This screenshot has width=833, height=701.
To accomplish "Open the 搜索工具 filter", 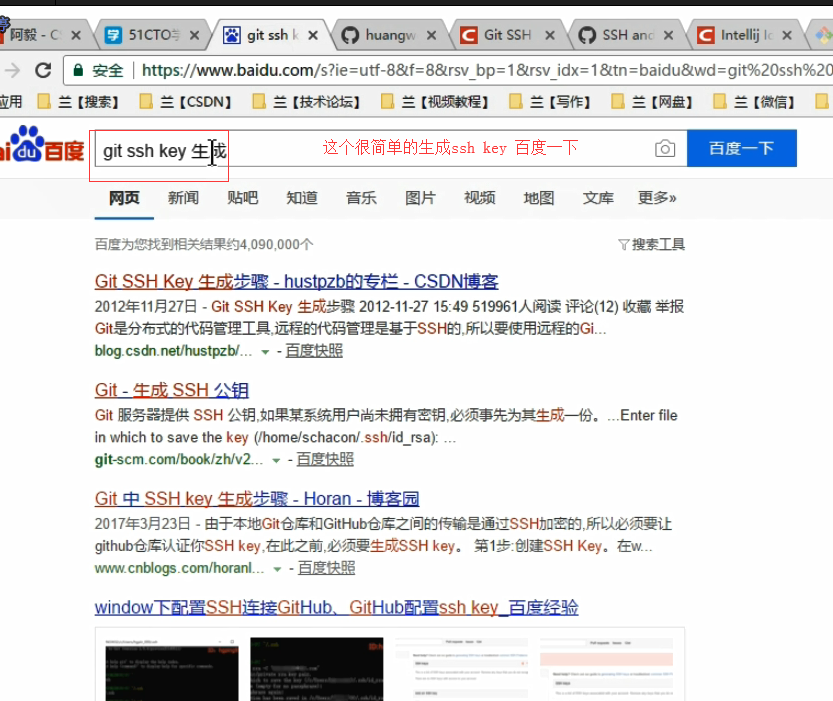I will click(652, 244).
